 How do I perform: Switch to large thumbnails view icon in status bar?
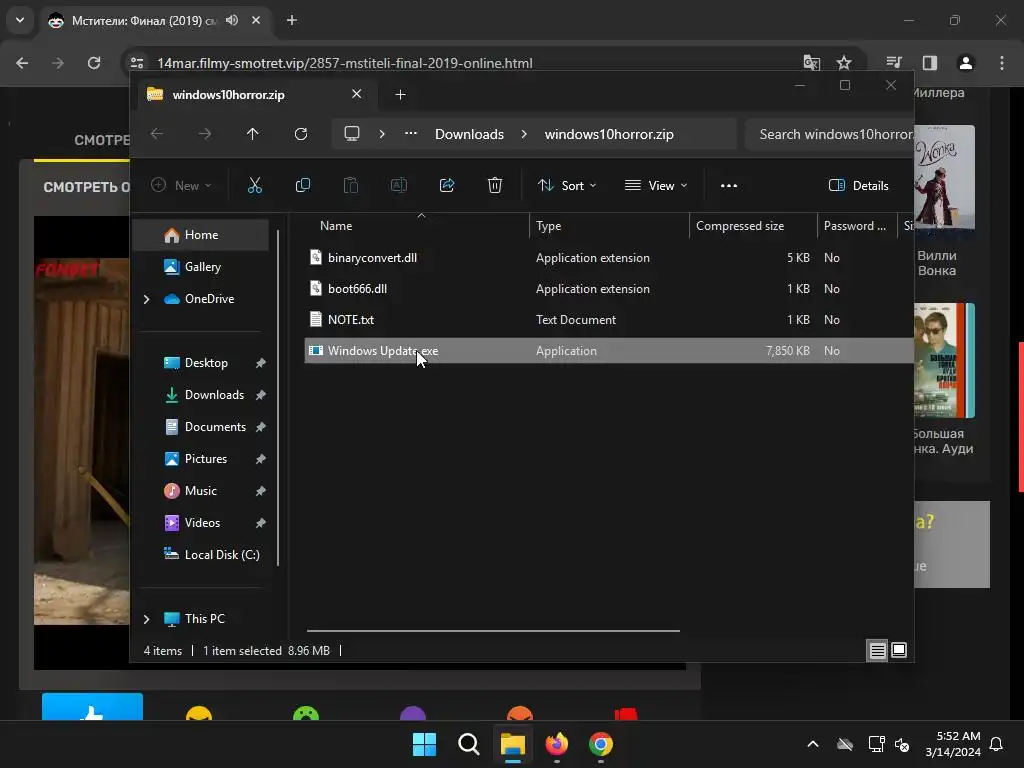[x=899, y=650]
